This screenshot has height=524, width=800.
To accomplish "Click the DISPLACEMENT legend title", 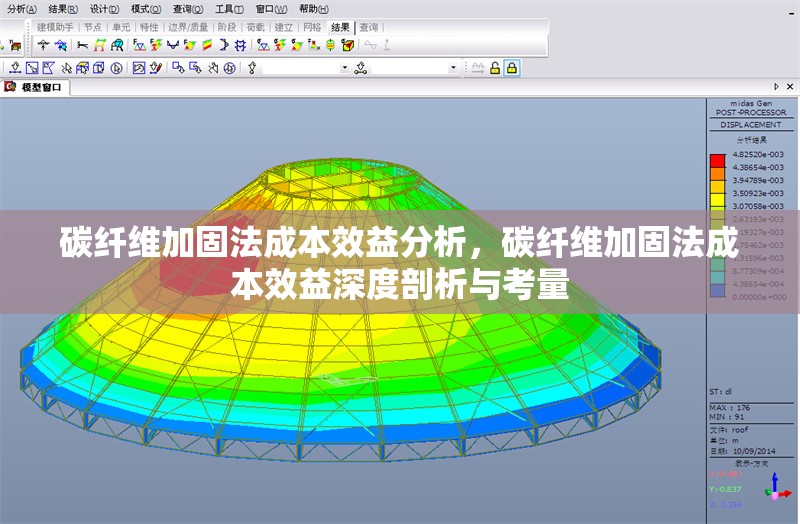I will pos(751,124).
